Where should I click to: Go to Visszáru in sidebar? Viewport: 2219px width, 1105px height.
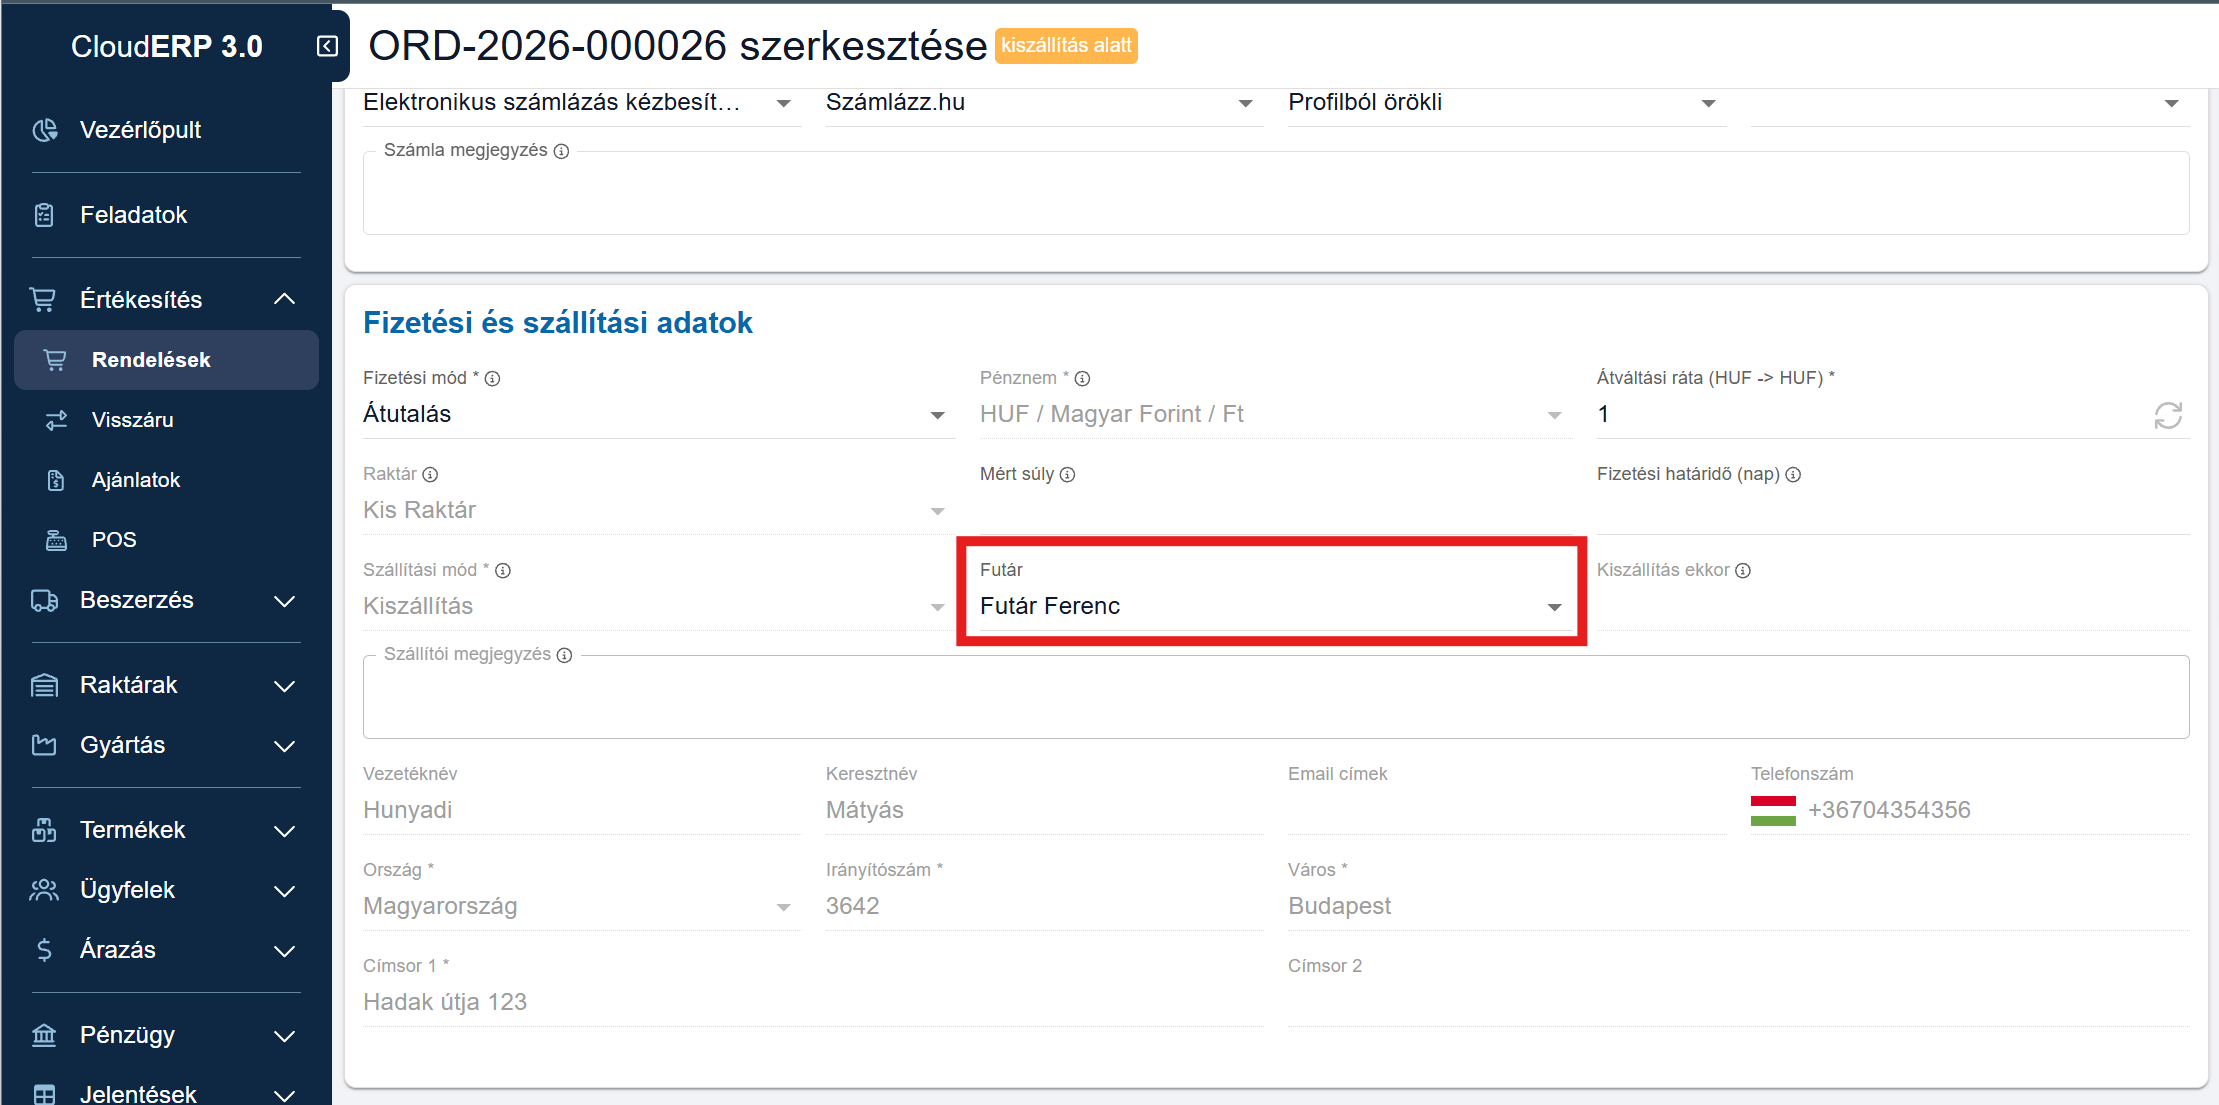[x=132, y=420]
